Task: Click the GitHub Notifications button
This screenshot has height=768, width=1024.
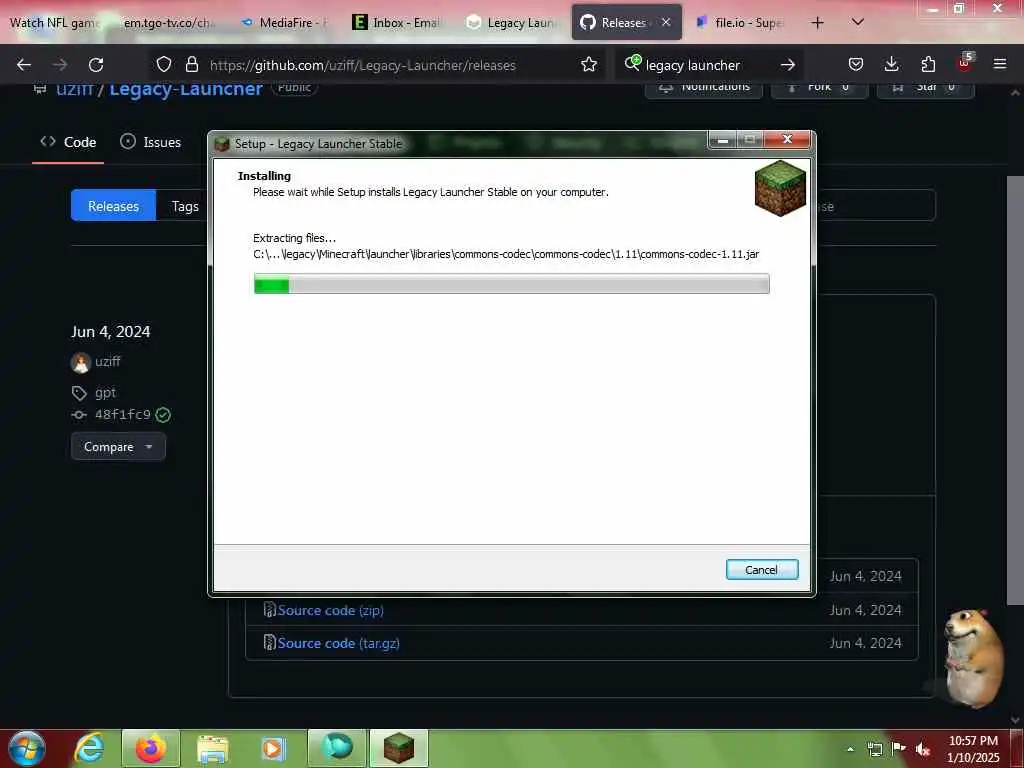Action: point(704,88)
